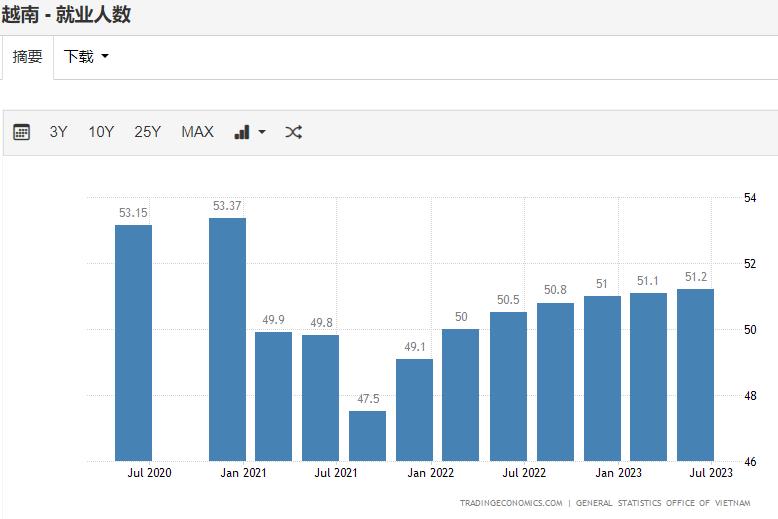Click the 47.5 lowest bar

coord(367,436)
